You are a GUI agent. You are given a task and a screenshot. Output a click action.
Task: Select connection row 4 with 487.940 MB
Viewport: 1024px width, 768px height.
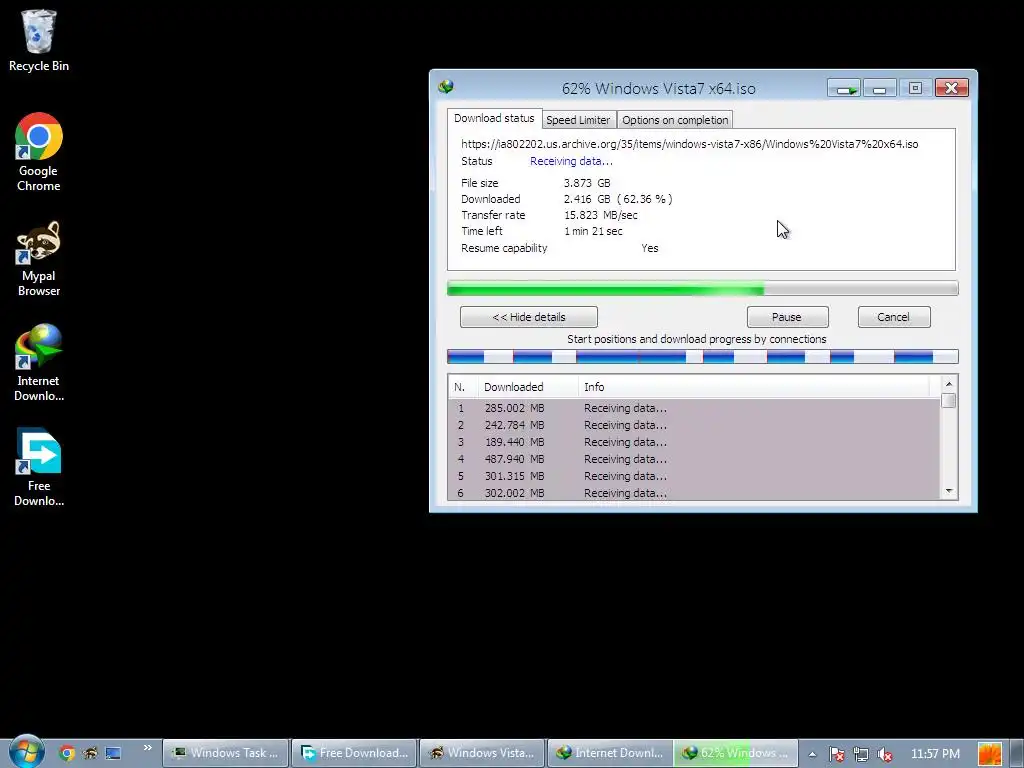(694, 459)
